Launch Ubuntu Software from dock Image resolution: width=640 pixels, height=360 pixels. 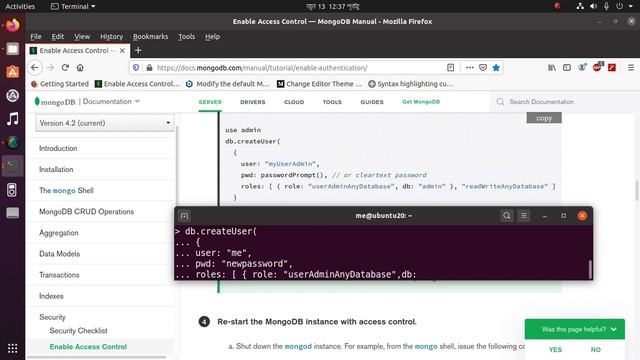(x=13, y=72)
